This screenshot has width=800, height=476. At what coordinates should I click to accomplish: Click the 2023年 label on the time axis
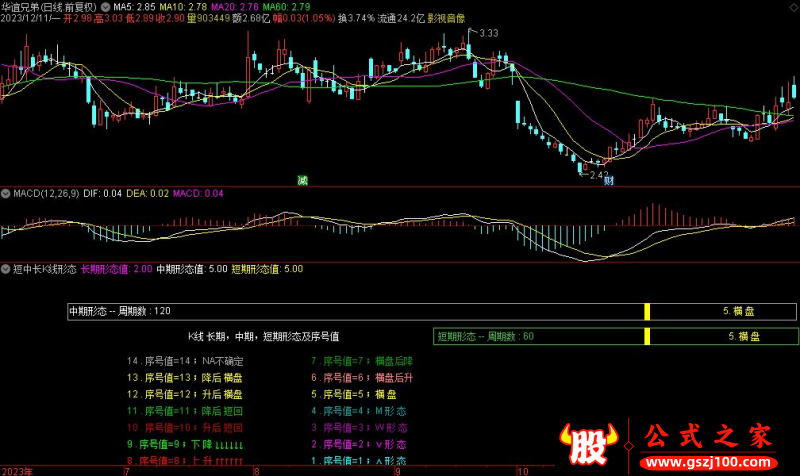coord(16,469)
